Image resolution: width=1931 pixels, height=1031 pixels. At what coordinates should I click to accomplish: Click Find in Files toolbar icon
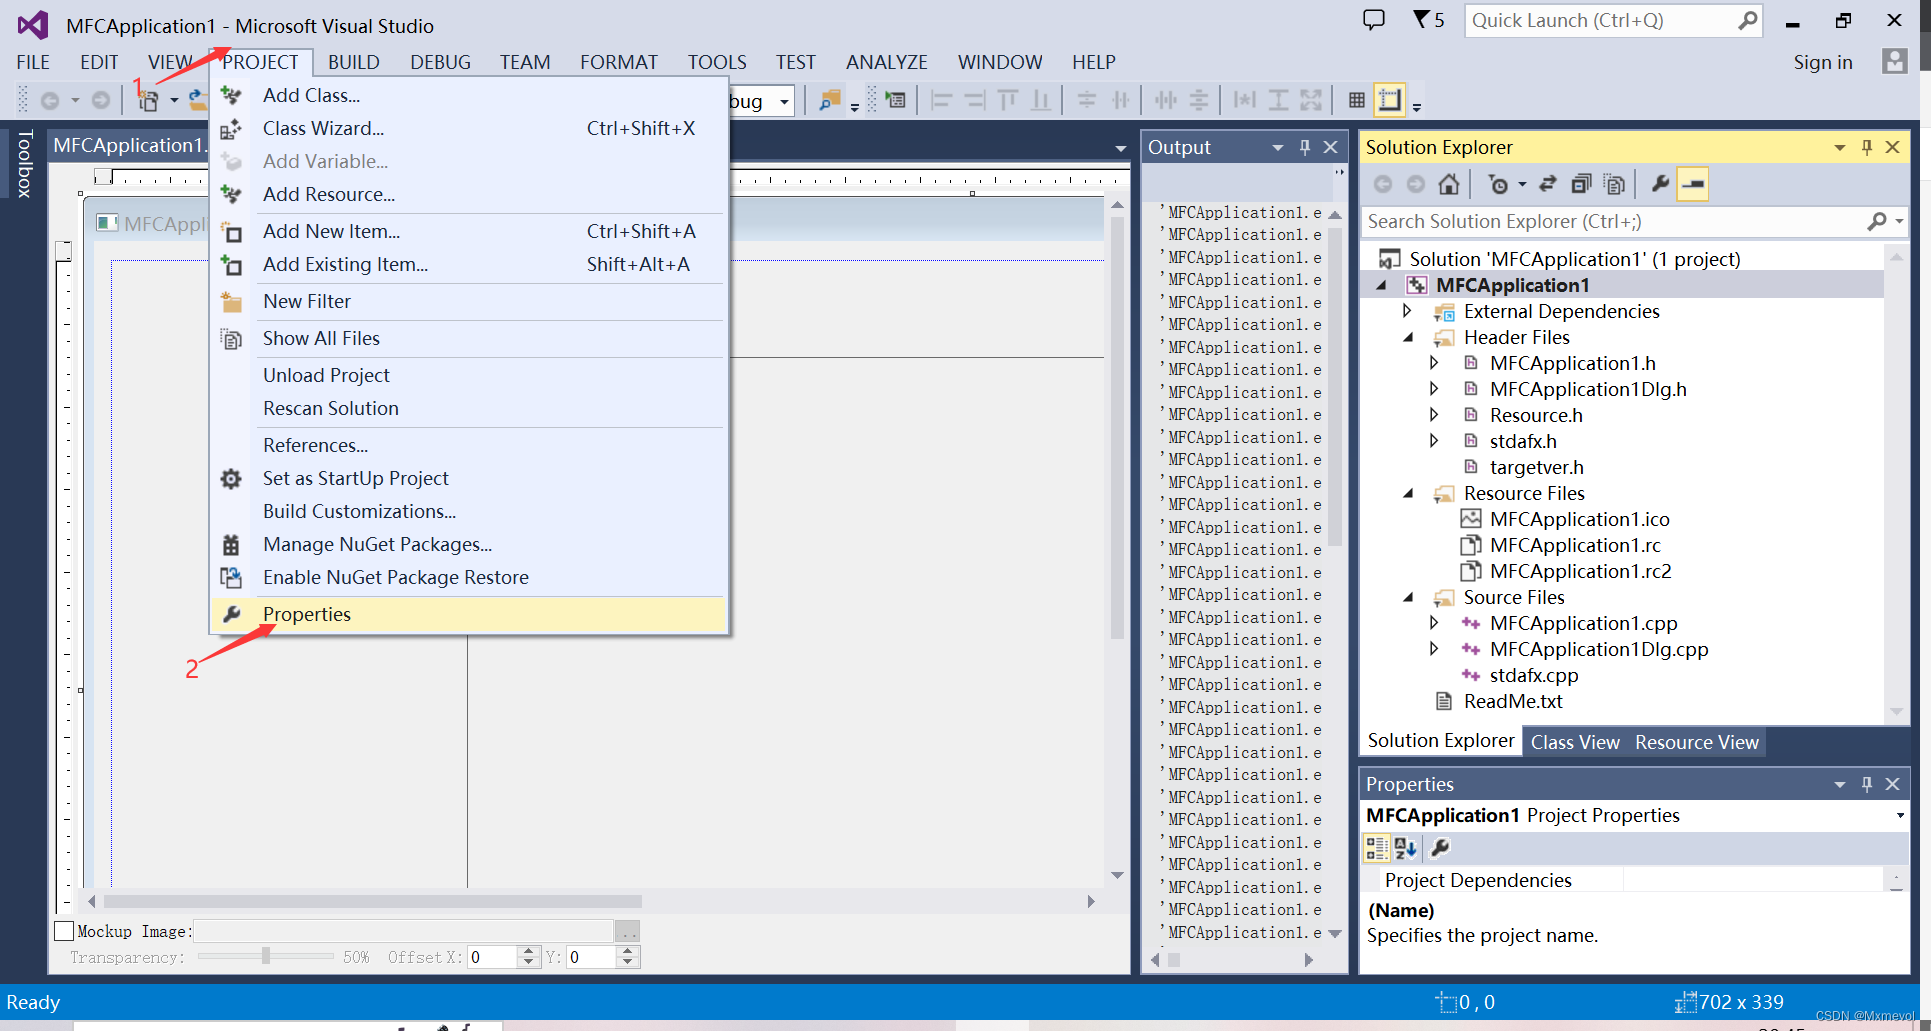829,100
